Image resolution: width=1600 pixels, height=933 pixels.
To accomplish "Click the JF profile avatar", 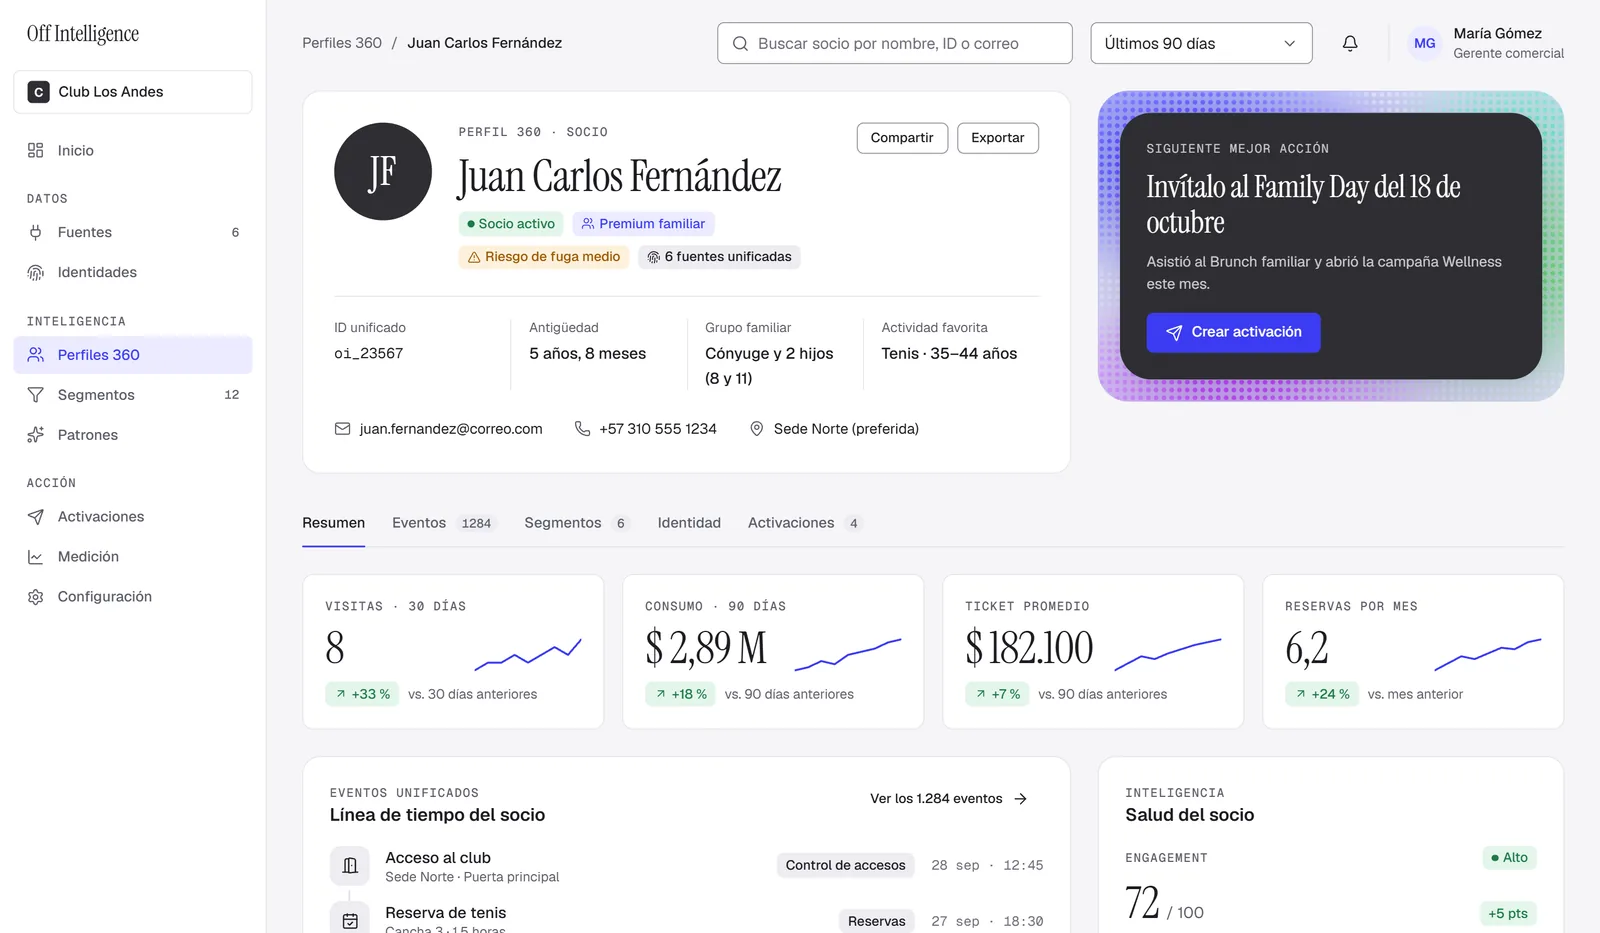I will pyautogui.click(x=383, y=172).
